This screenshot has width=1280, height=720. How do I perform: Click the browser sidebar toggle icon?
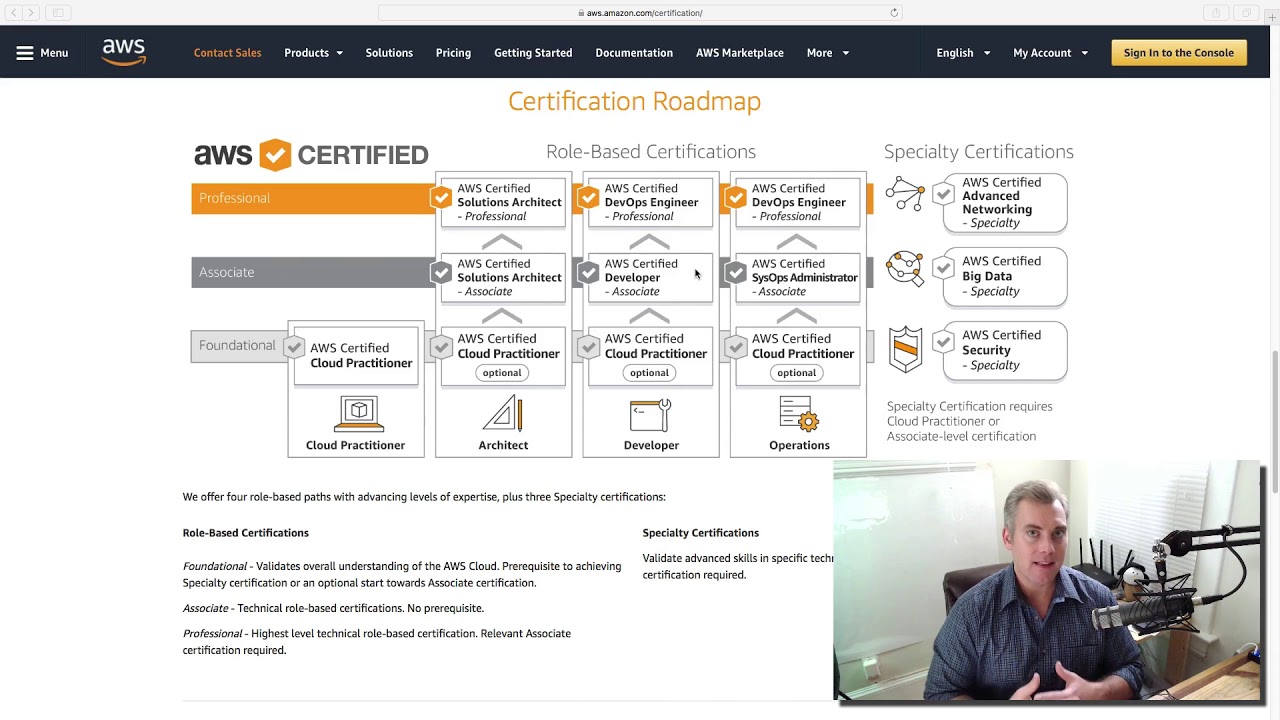pos(58,13)
